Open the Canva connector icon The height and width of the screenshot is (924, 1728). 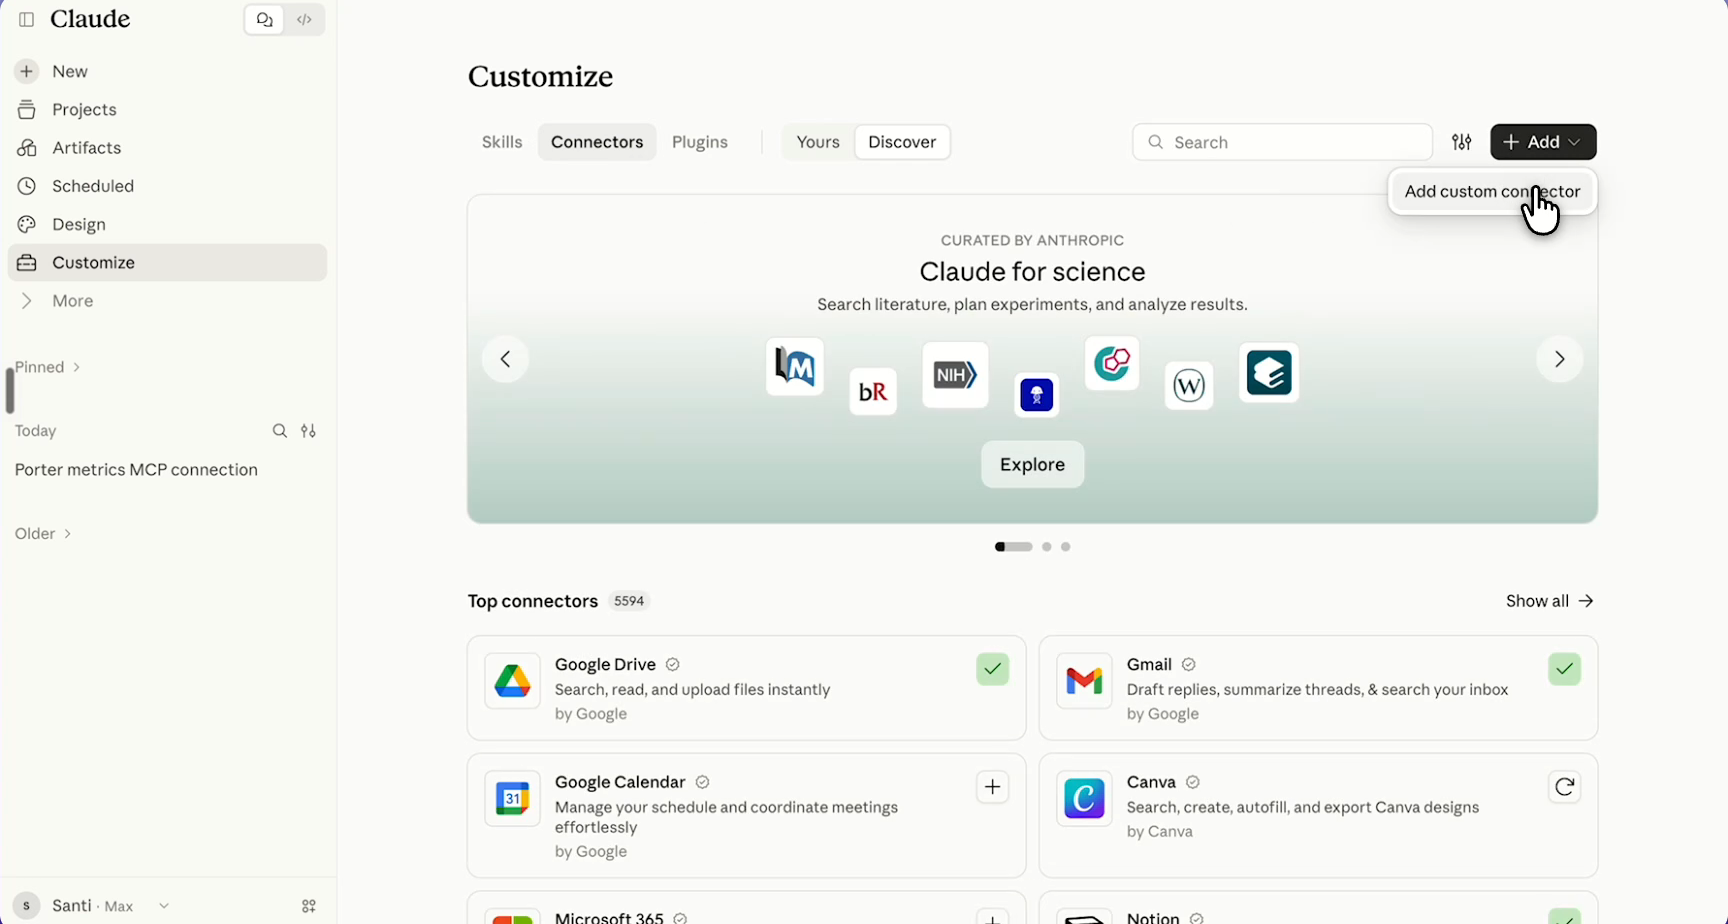1085,799
